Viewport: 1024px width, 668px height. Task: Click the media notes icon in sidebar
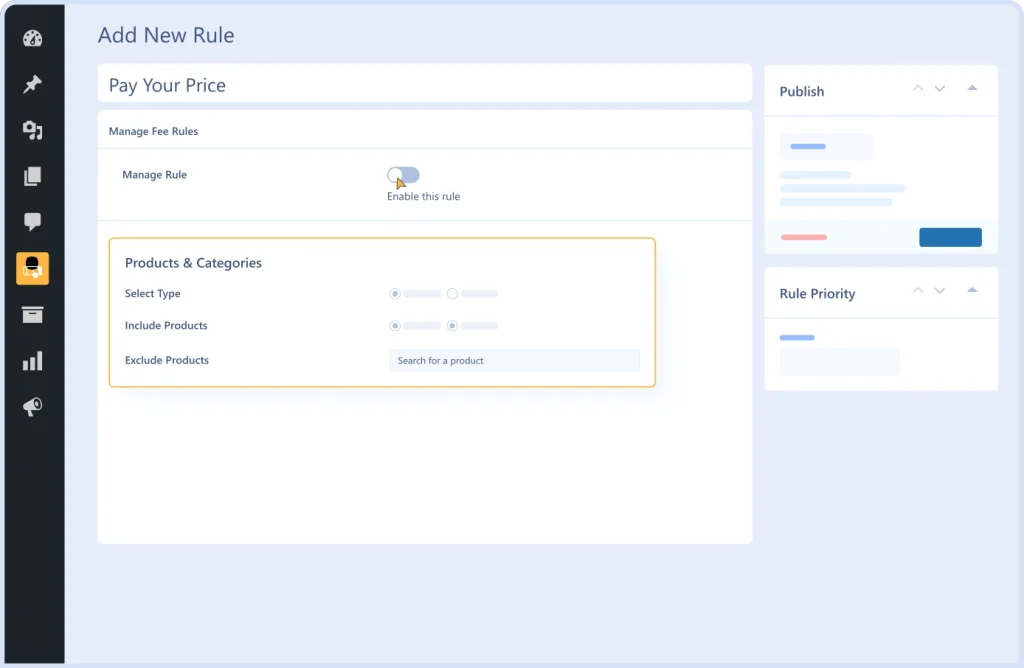point(32,130)
